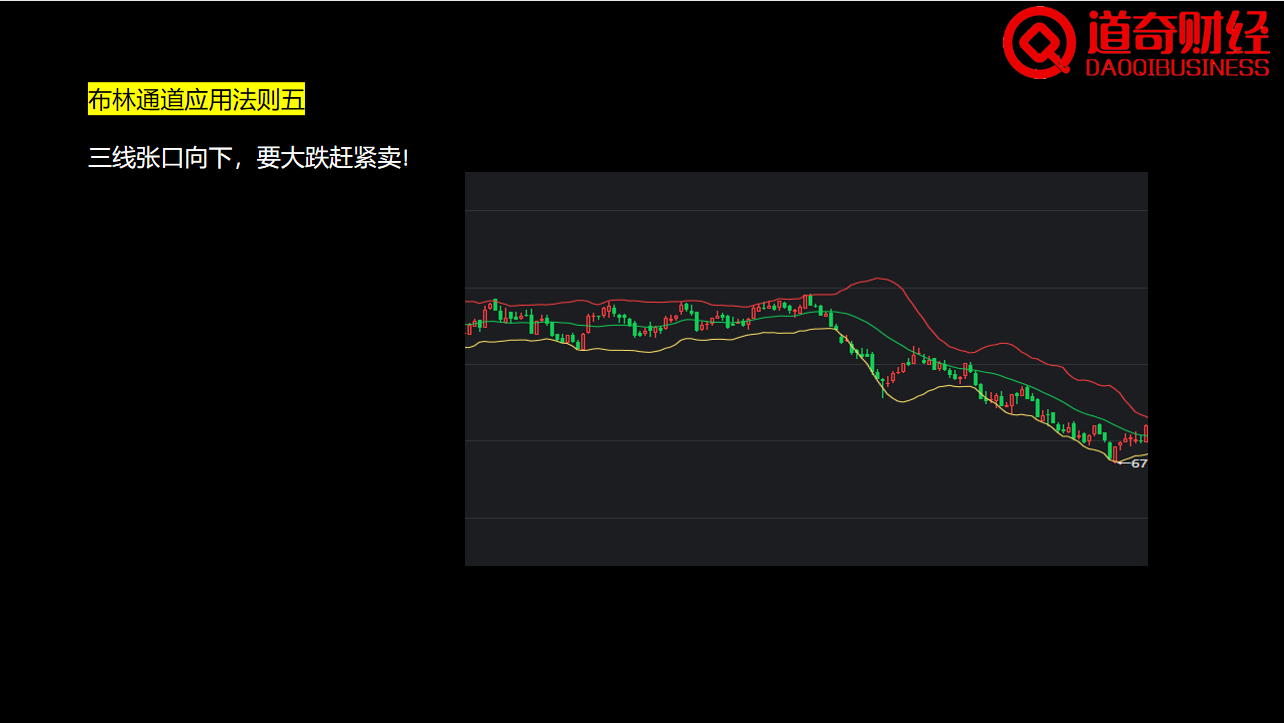
Task: Click the 67 price label on chart
Action: pyautogui.click(x=1139, y=463)
